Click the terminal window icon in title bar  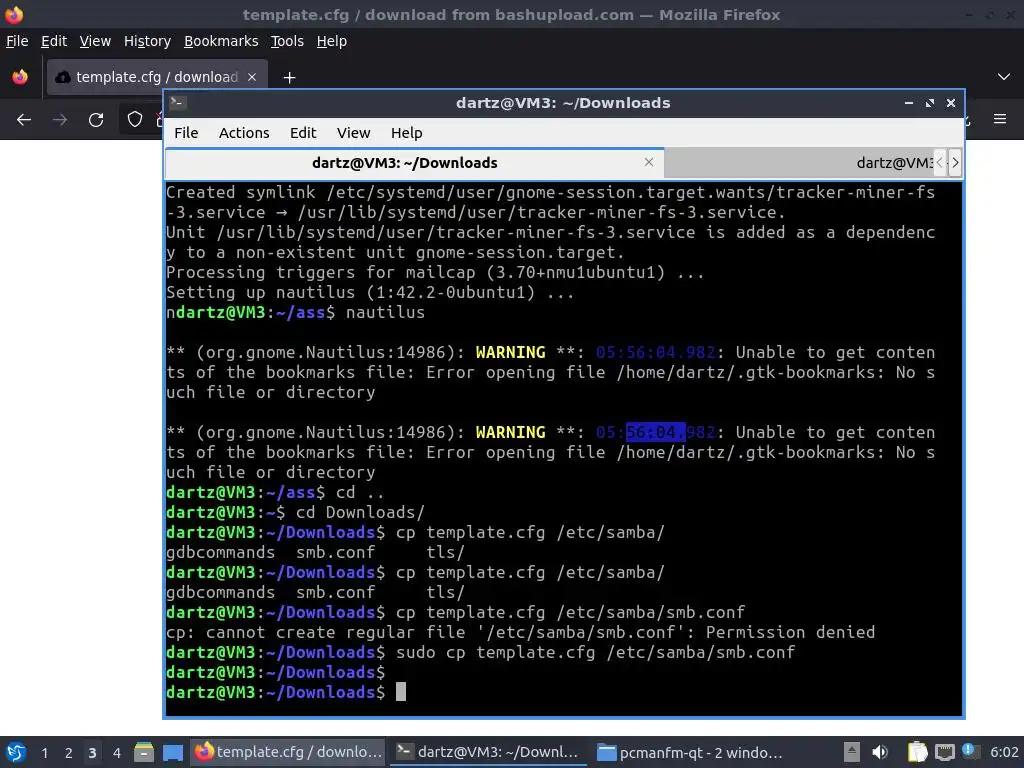(178, 103)
